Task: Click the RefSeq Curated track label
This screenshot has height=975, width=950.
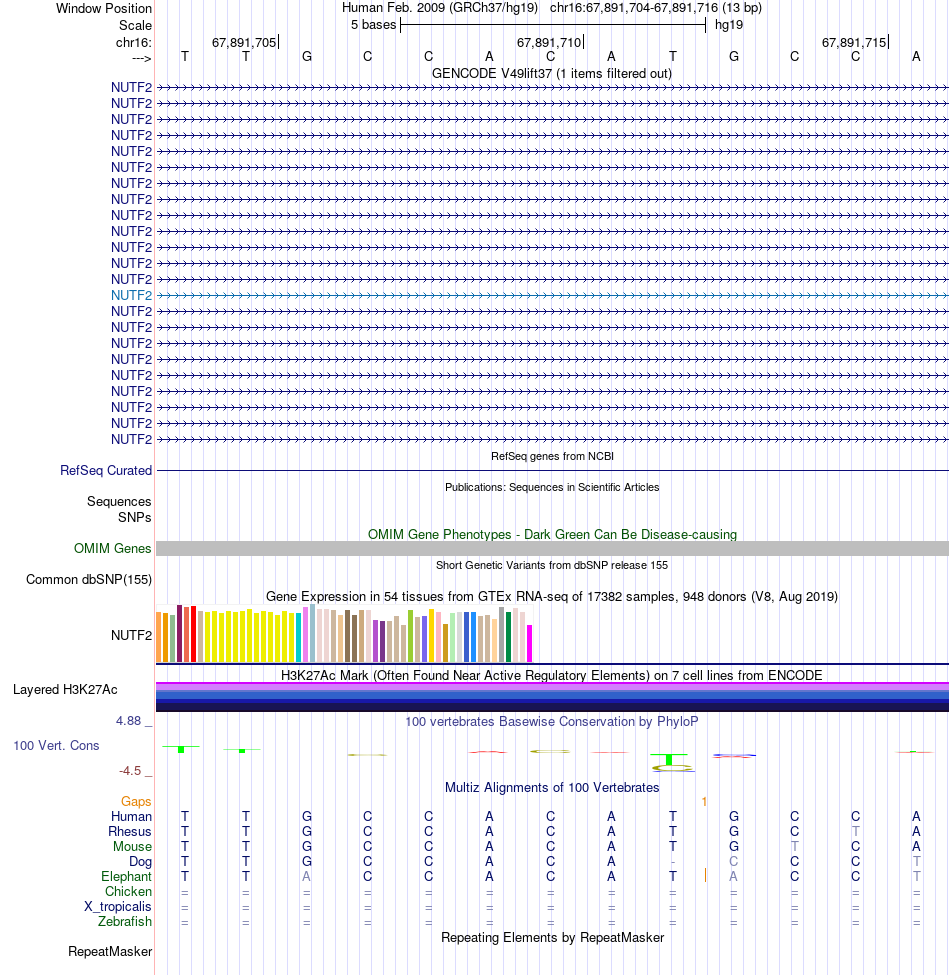Action: 106,470
